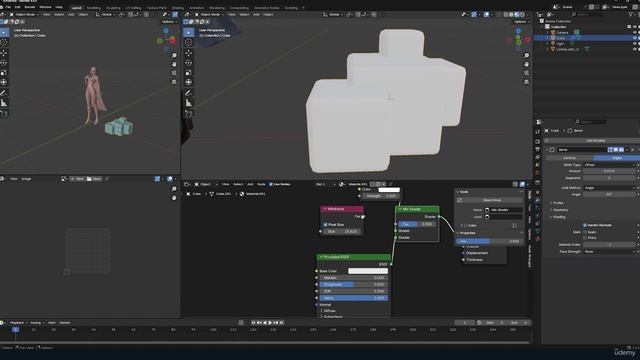Select the Move tool in right viewport toolbar
This screenshot has width=640, height=360.
pyautogui.click(x=189, y=53)
